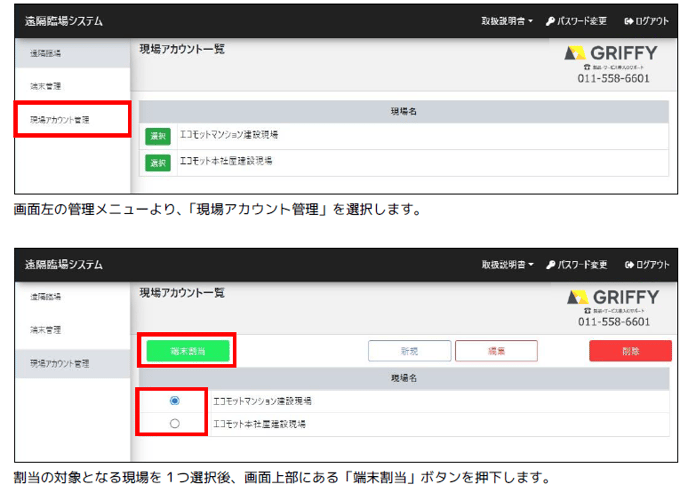Screen dimensions: 688x492
Task: Click the GRIFFY logo in the lower screenshot
Action: coord(612,297)
